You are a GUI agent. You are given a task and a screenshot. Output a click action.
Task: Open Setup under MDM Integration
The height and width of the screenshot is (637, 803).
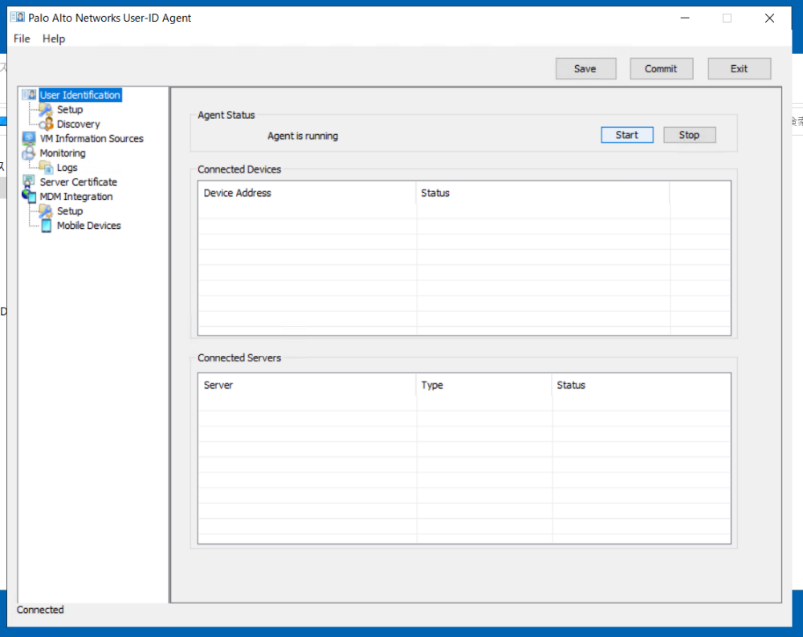(70, 211)
